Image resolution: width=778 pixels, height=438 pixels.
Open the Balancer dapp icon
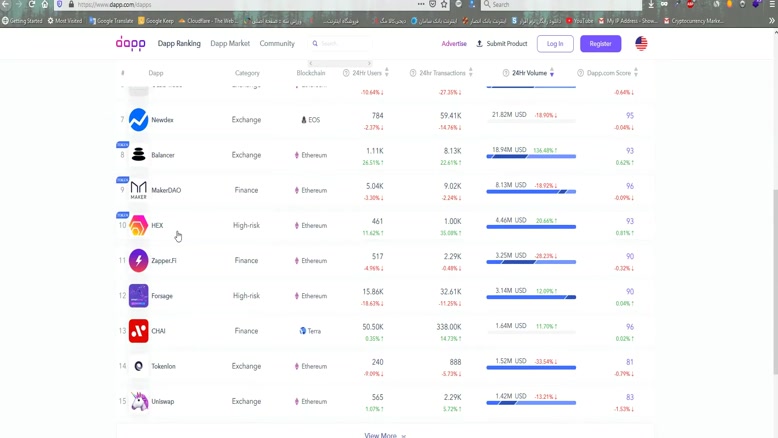pos(138,155)
